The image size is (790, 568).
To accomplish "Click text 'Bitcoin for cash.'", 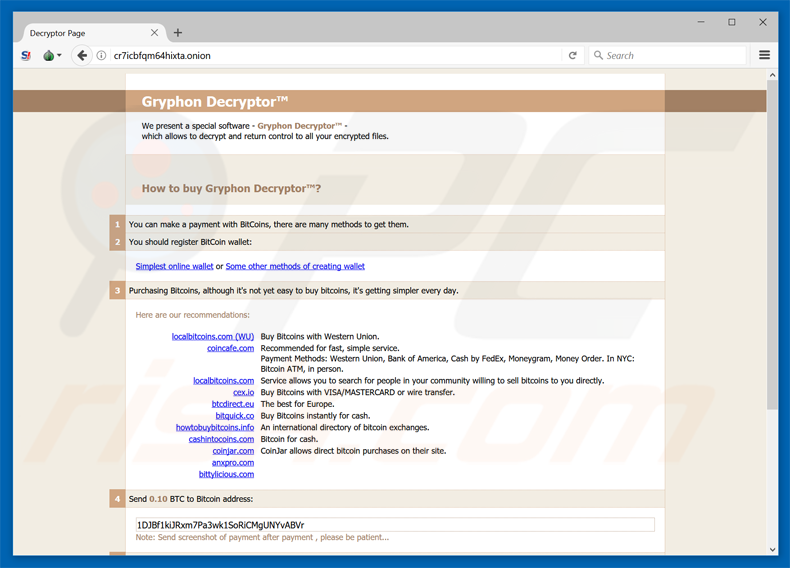I will 289,439.
